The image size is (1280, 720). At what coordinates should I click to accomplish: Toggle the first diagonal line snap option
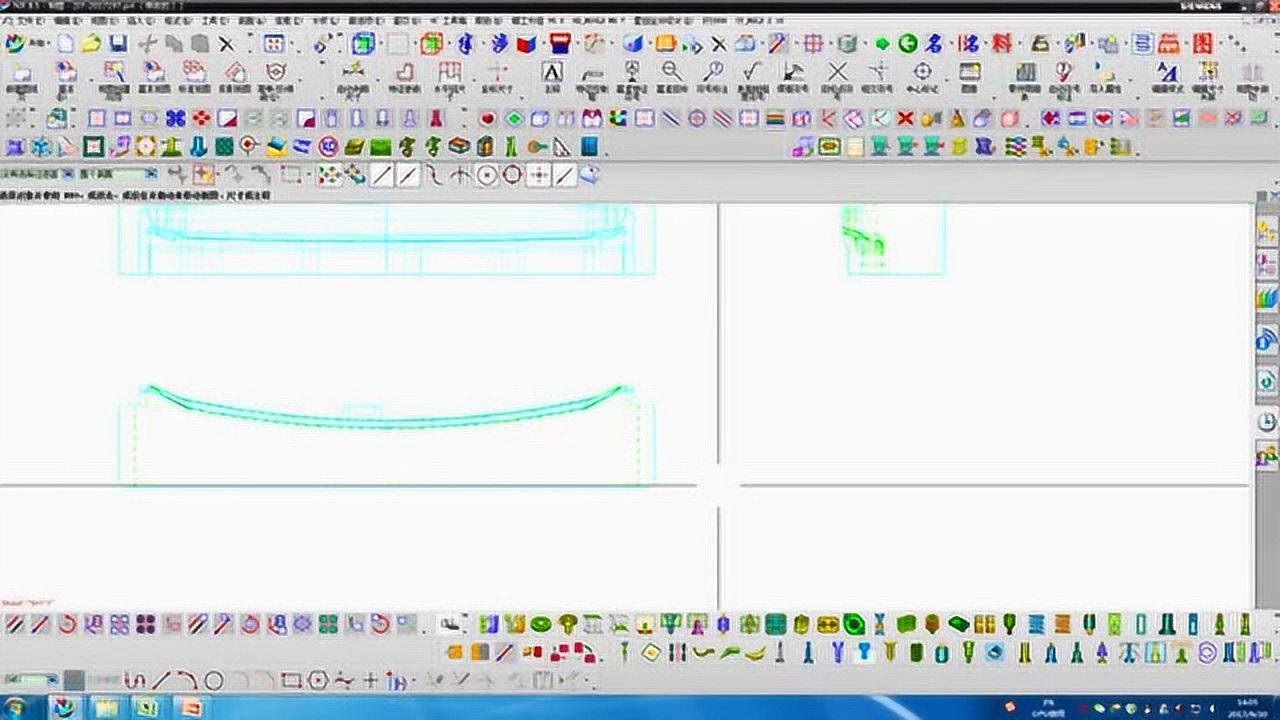pyautogui.click(x=382, y=175)
